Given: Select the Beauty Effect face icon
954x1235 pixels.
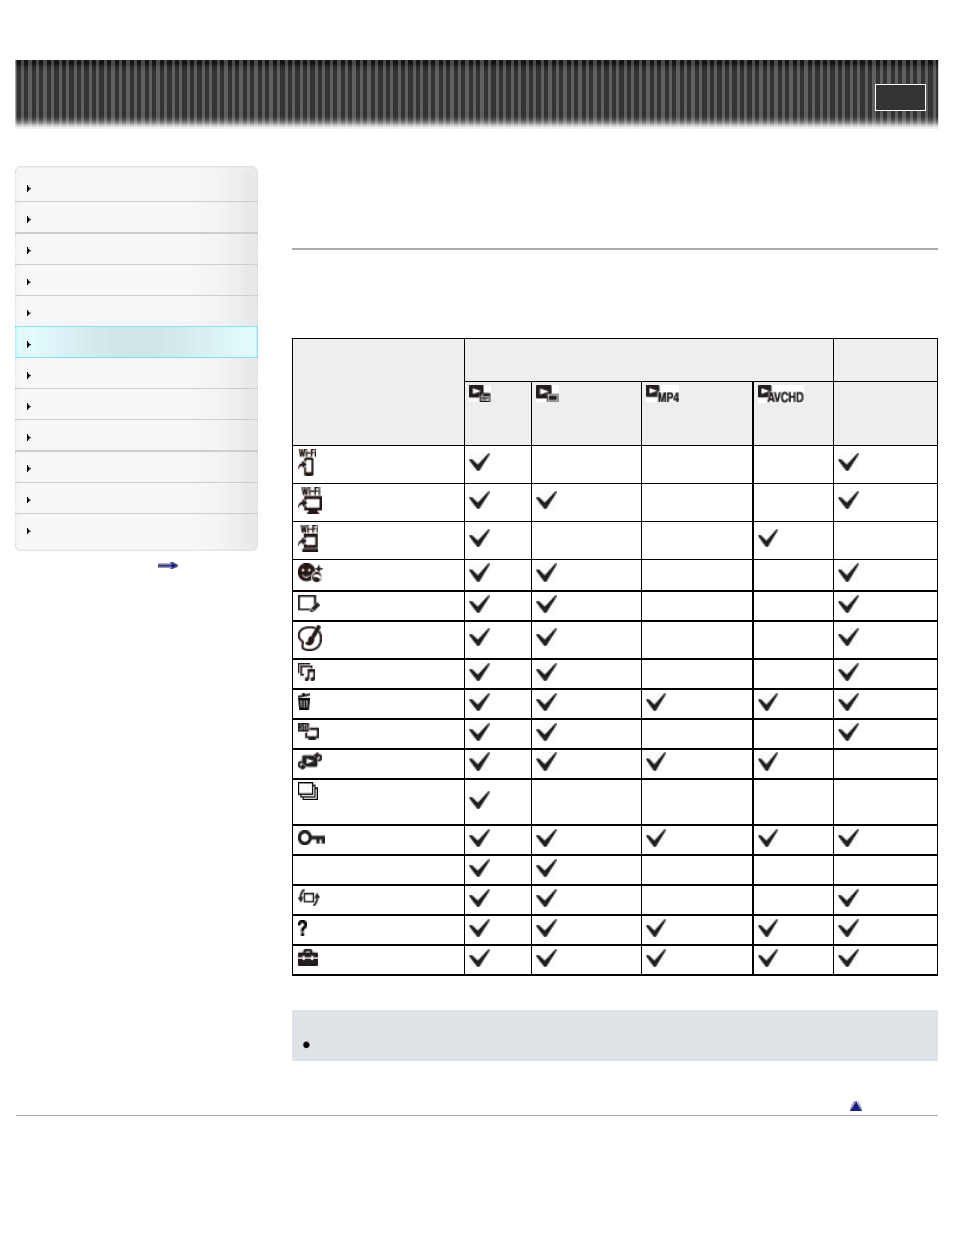Looking at the screenshot, I should point(310,574).
